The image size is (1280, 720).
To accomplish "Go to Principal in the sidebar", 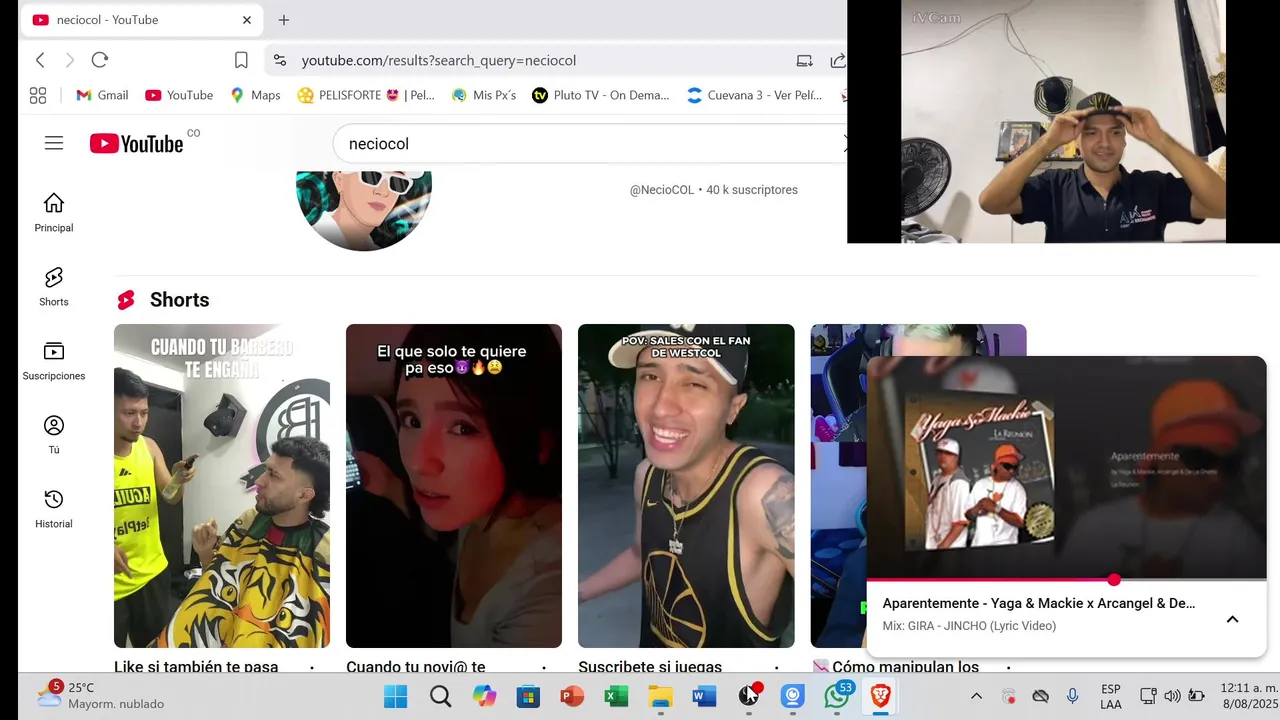I will pyautogui.click(x=54, y=213).
